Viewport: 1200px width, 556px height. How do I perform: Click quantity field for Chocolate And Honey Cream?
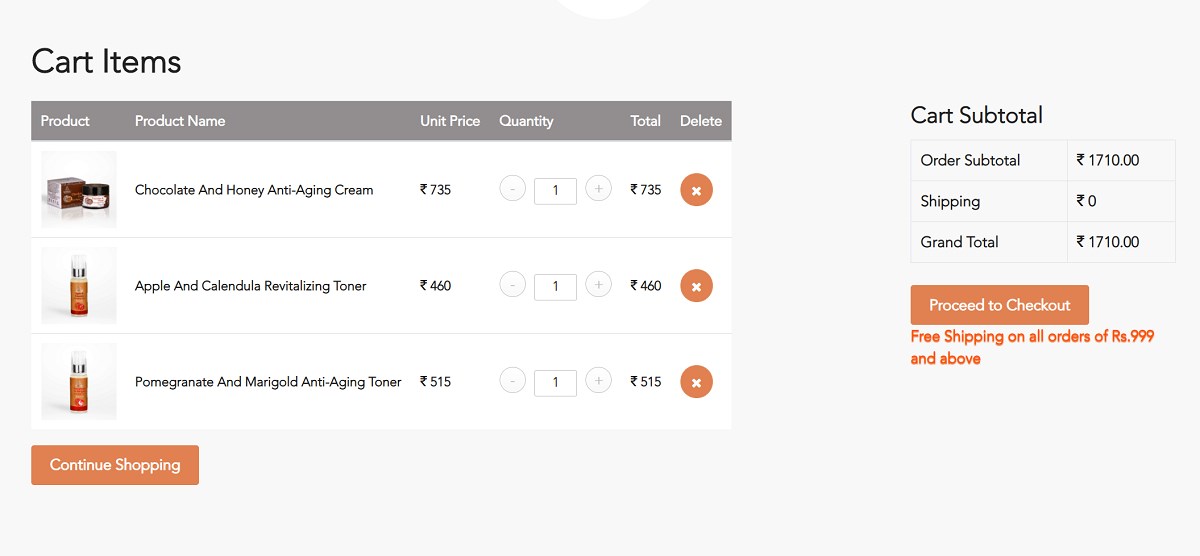555,191
